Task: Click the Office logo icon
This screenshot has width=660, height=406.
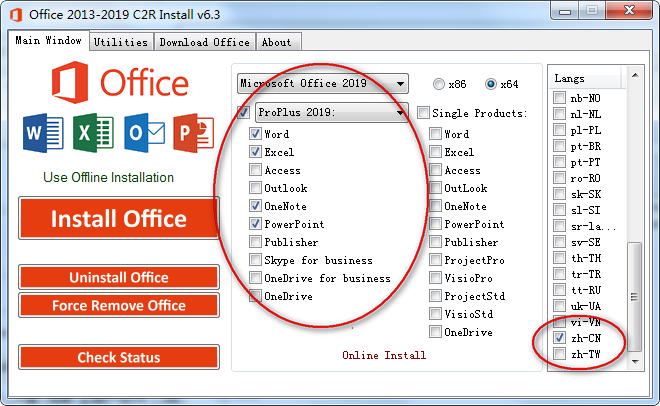Action: 68,84
